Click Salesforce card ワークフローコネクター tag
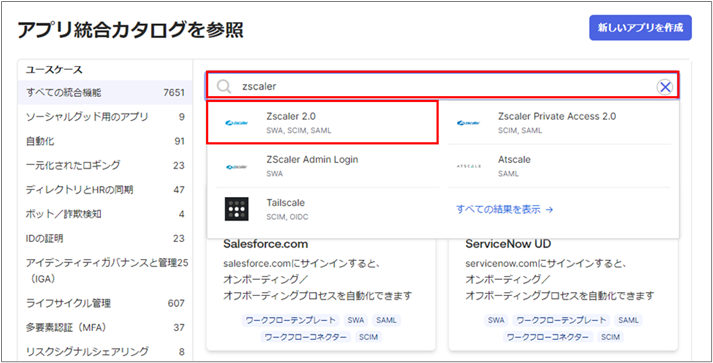The image size is (713, 363). click(x=306, y=337)
